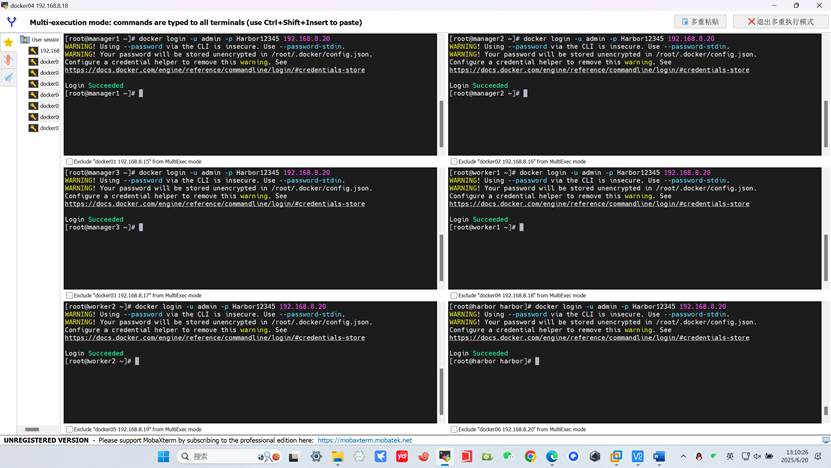Click the session tree horizontal scrollbar

tap(32, 429)
